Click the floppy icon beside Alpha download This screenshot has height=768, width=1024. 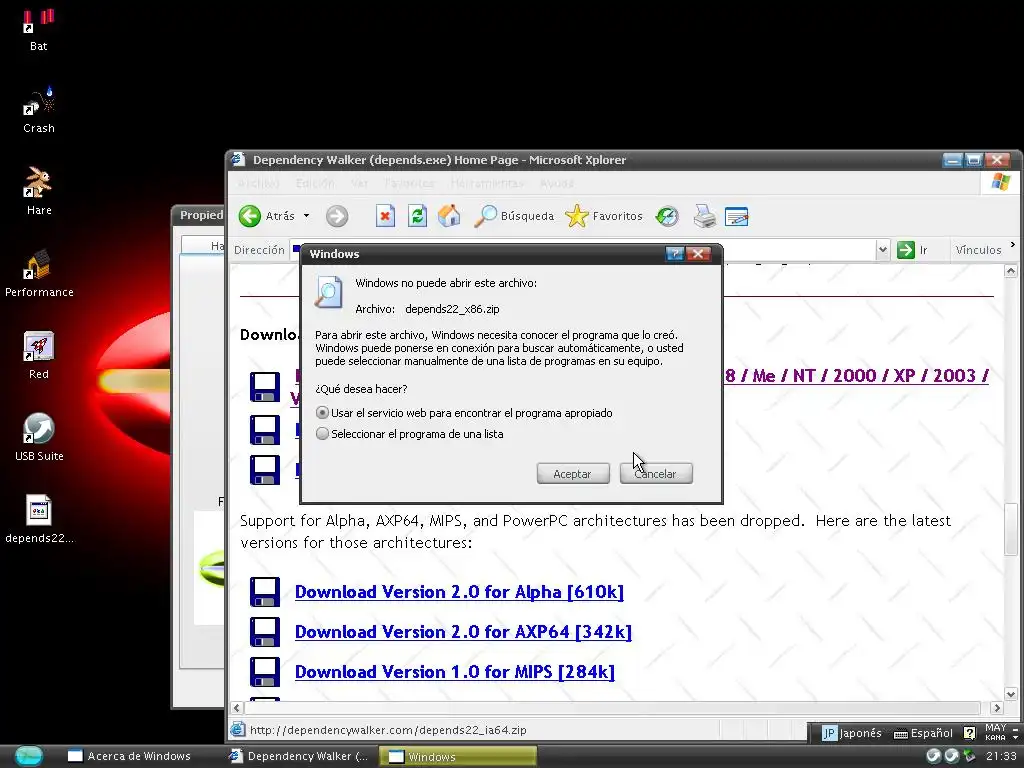264,592
